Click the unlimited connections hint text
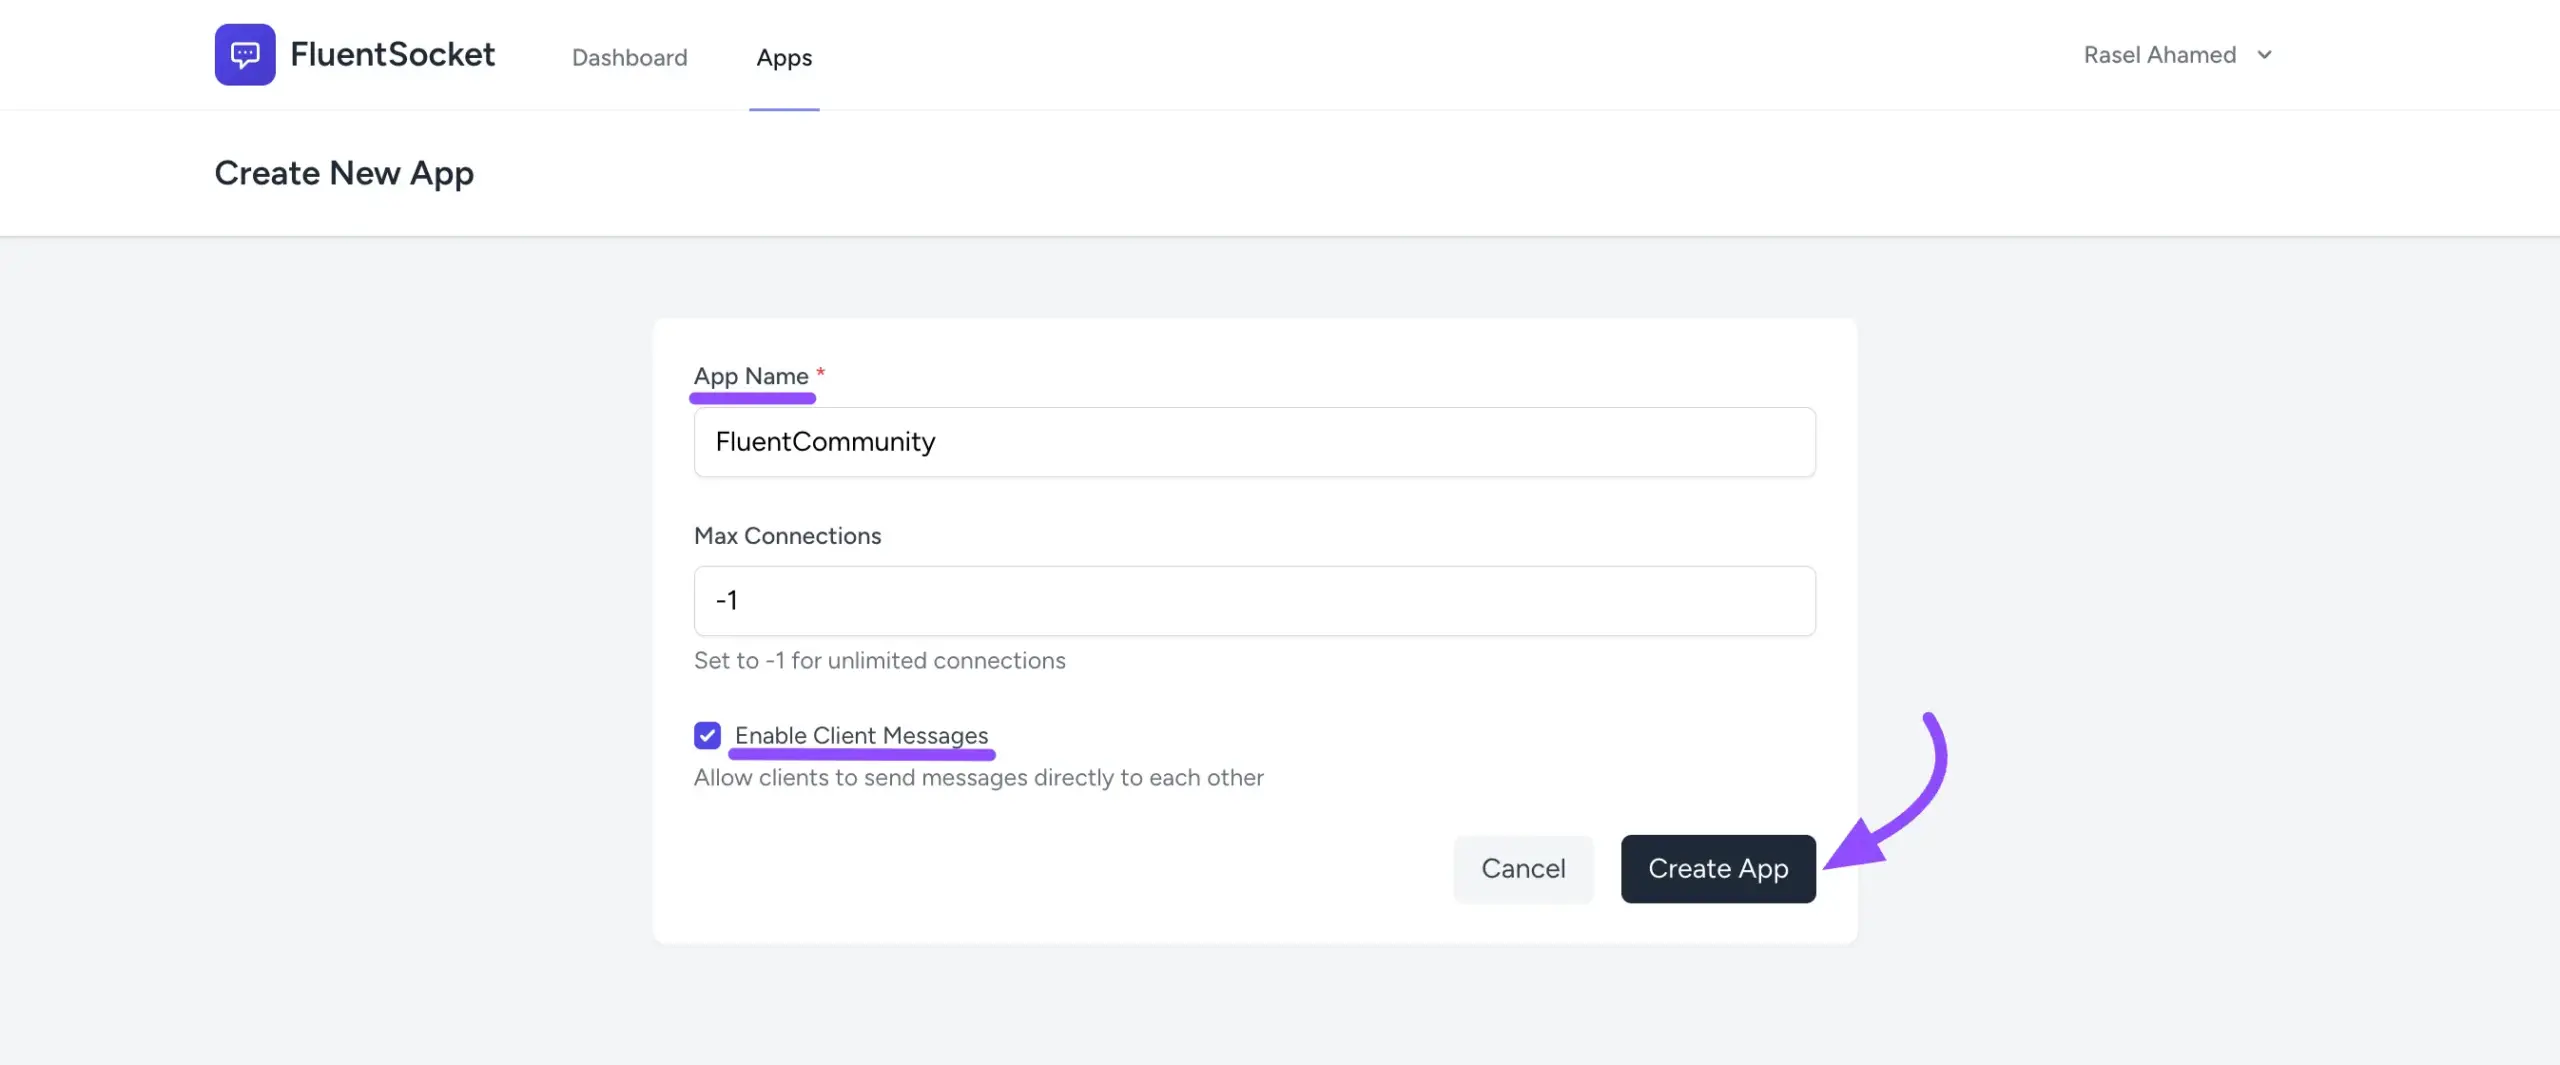2560x1065 pixels. (879, 661)
